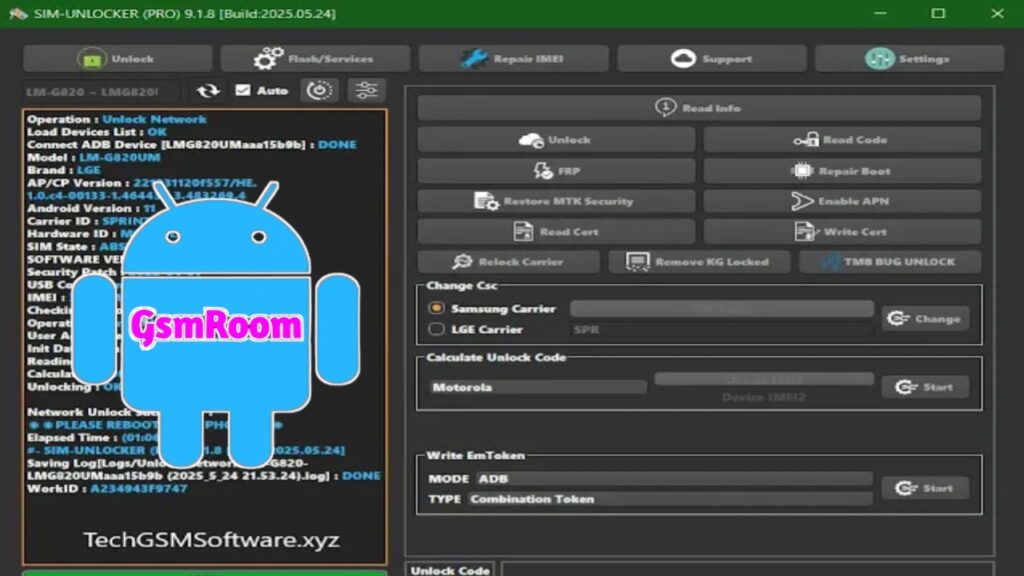Select the LGE Carrier radio button
This screenshot has height=576, width=1024.
pos(436,329)
